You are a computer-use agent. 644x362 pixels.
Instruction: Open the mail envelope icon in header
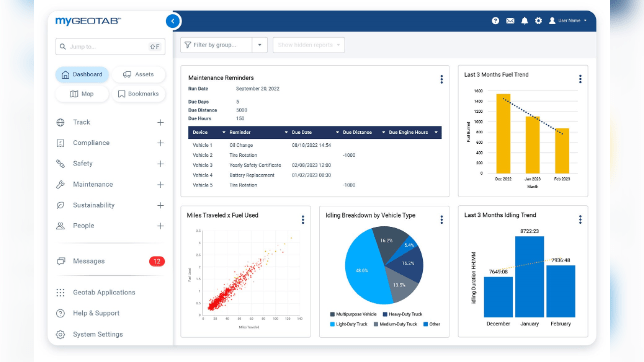510,21
